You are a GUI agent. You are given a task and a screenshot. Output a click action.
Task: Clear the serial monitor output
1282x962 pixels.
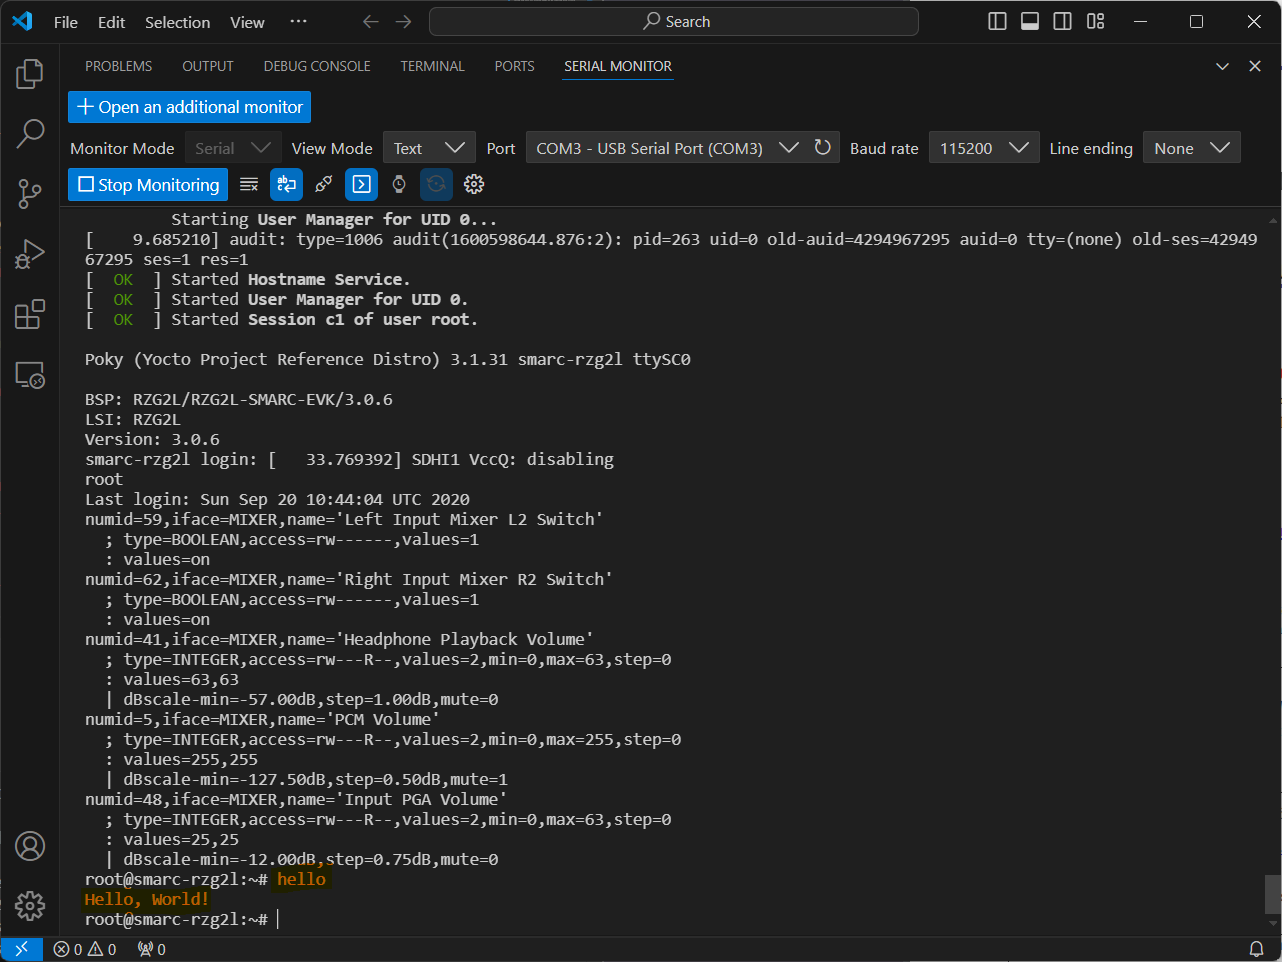[249, 184]
